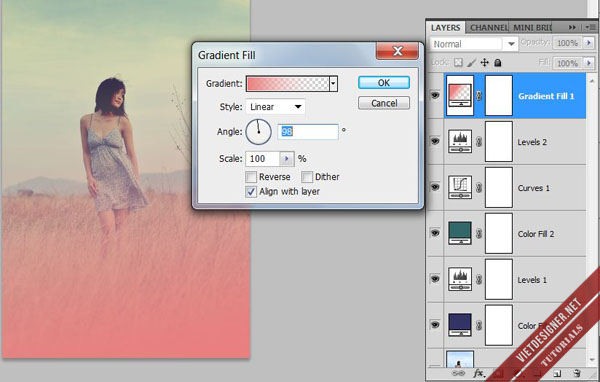The height and width of the screenshot is (382, 600).
Task: Click the mask link chain on Levels 2
Action: (x=479, y=142)
